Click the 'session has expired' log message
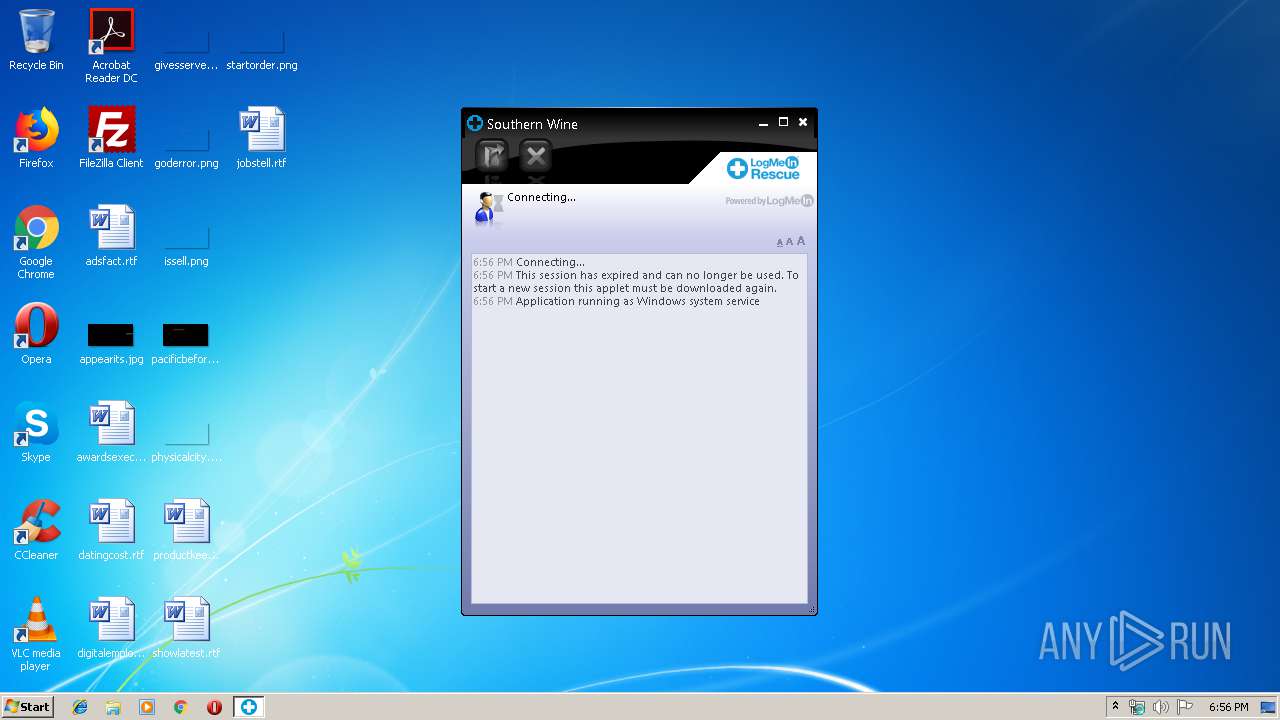 (636, 281)
